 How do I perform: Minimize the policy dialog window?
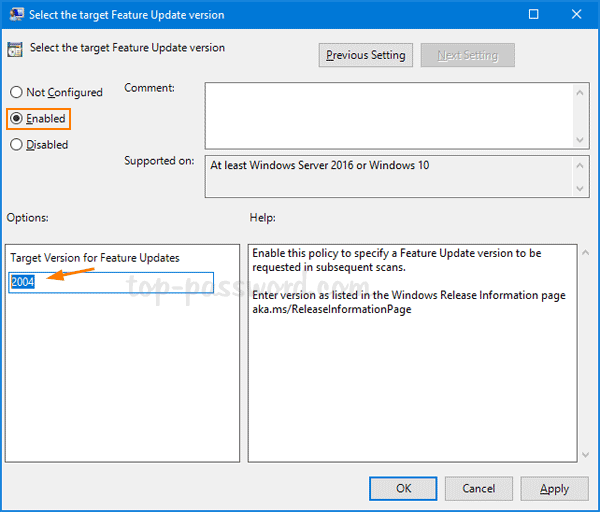pos(486,15)
